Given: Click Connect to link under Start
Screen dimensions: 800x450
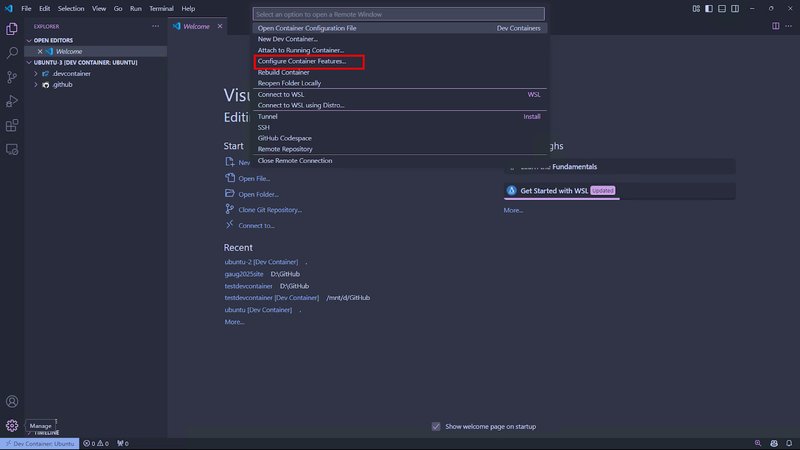Looking at the screenshot, I should click(x=250, y=226).
